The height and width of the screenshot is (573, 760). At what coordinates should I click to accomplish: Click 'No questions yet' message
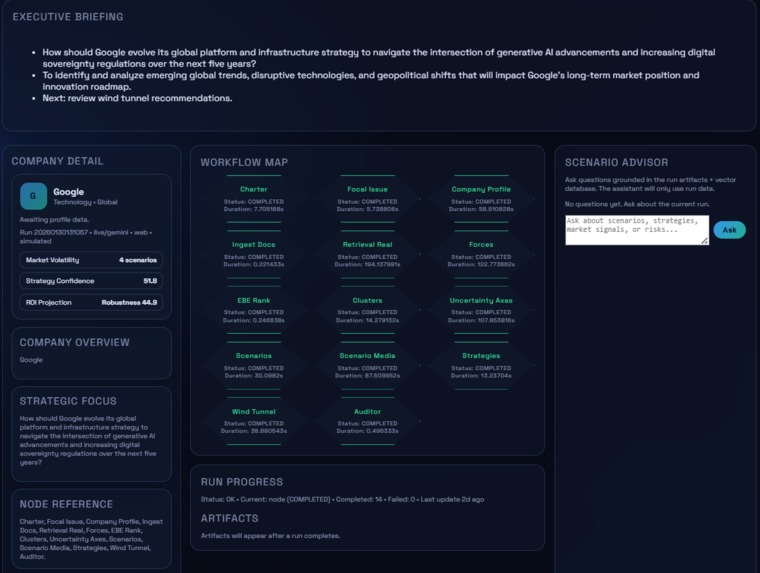pyautogui.click(x=637, y=204)
